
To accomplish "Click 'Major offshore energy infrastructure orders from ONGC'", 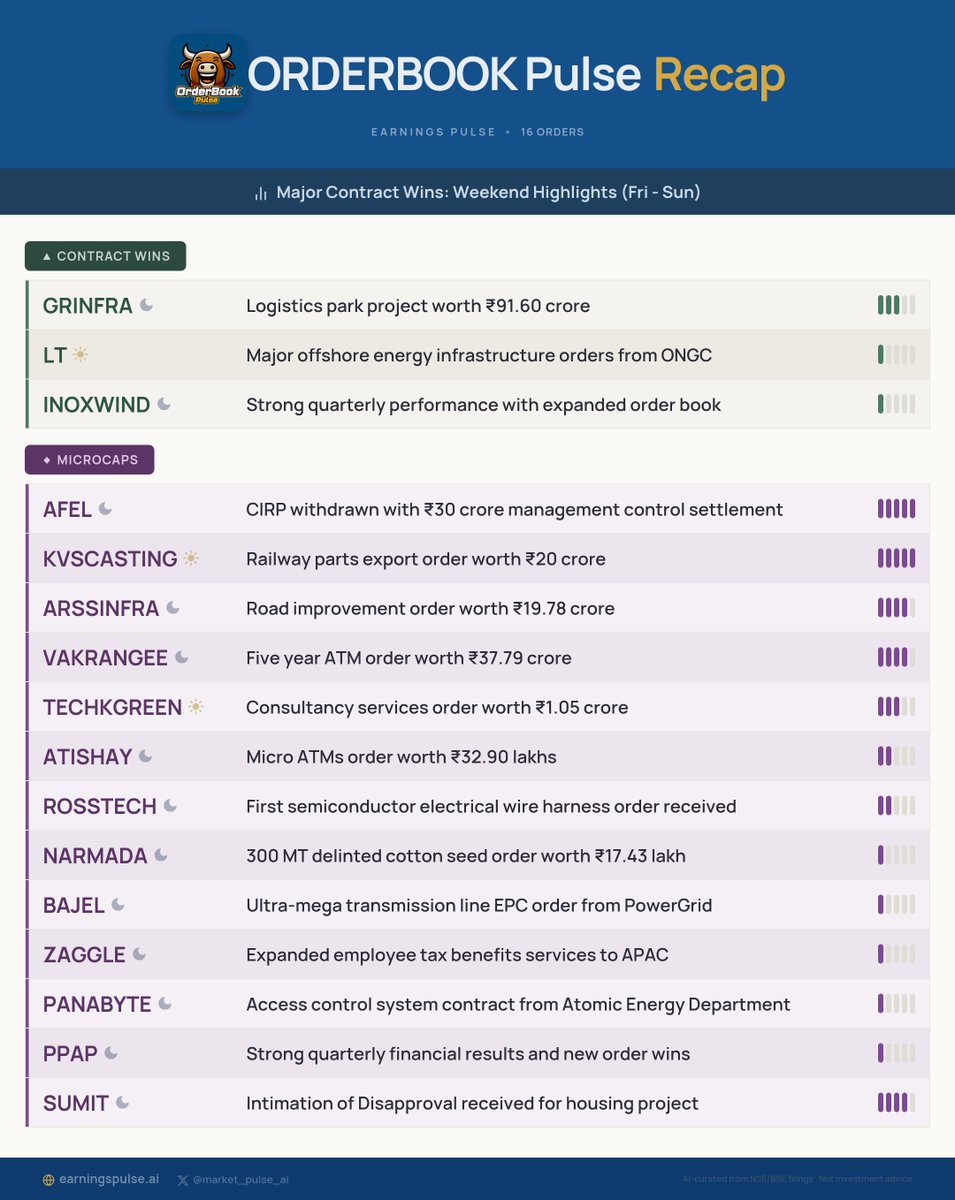I will [x=479, y=355].
